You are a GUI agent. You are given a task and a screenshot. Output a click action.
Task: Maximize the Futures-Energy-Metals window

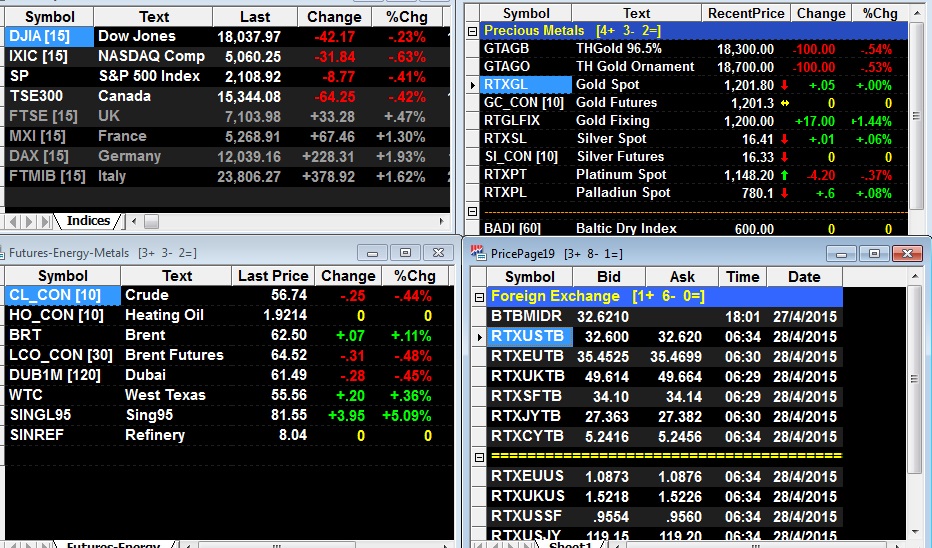[x=405, y=253]
